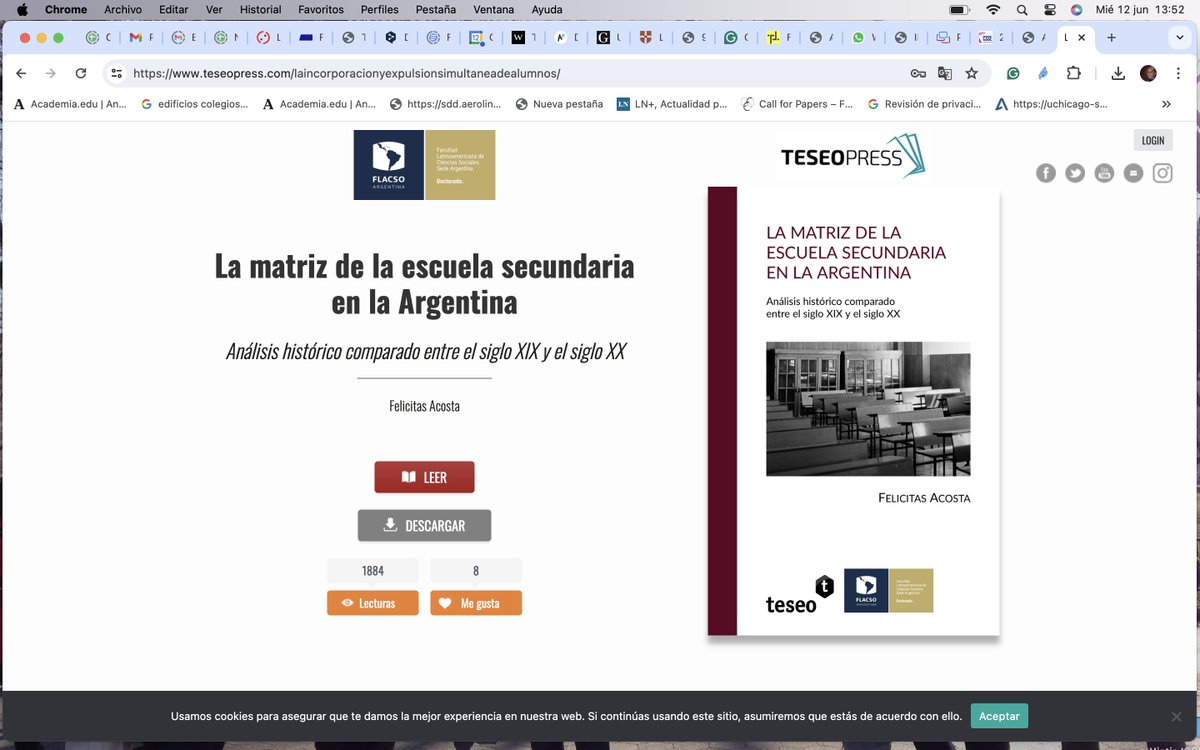
Task: Click the DESCARGAR button
Action: coord(424,525)
